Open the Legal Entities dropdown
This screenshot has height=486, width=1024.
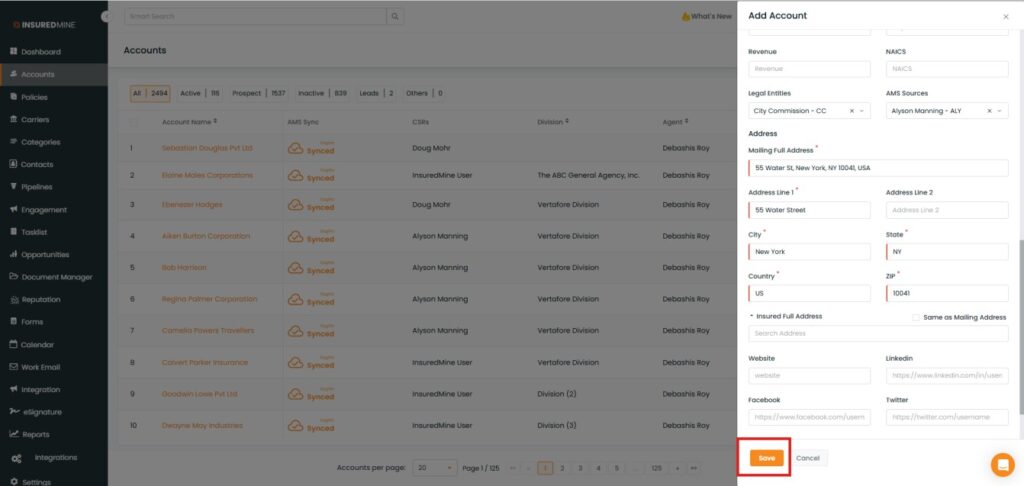863,111
